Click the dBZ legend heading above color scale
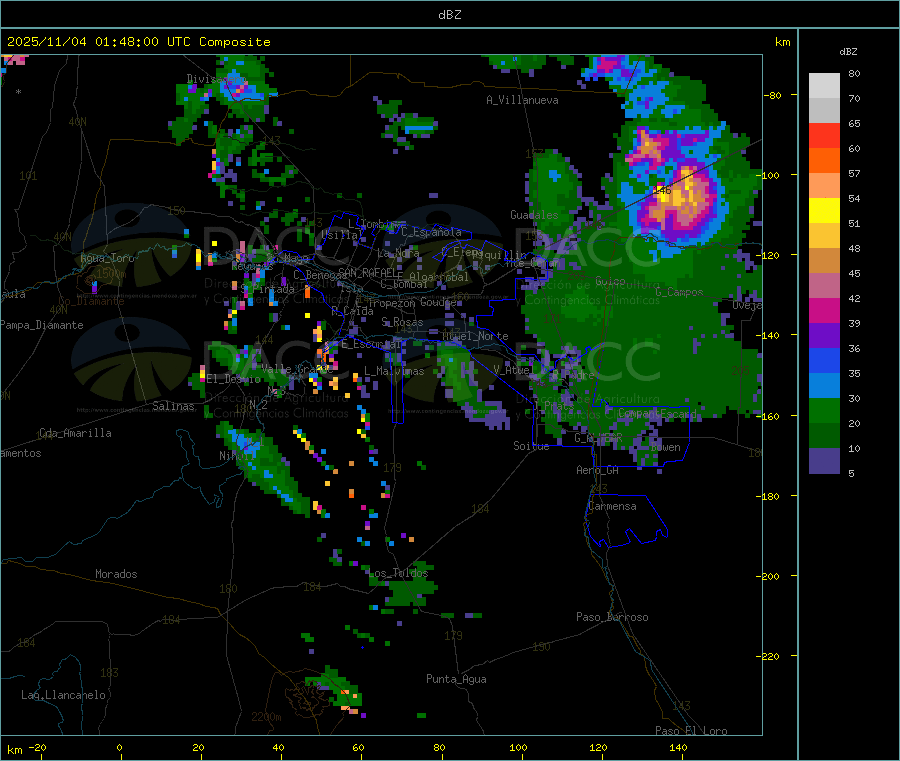The height and width of the screenshot is (761, 900). (x=848, y=52)
